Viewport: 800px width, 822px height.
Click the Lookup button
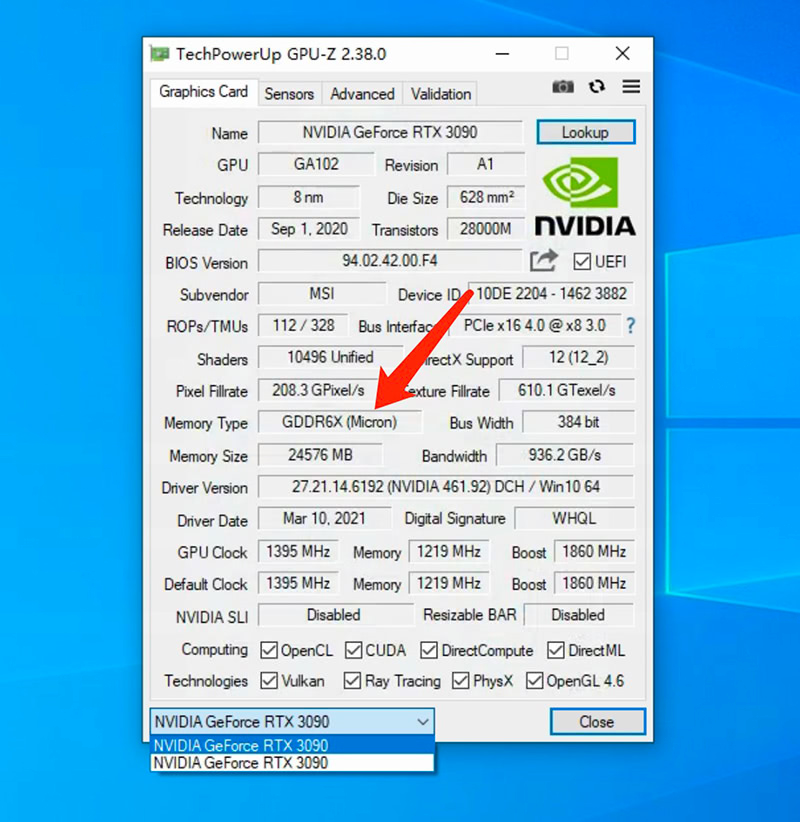coord(586,132)
